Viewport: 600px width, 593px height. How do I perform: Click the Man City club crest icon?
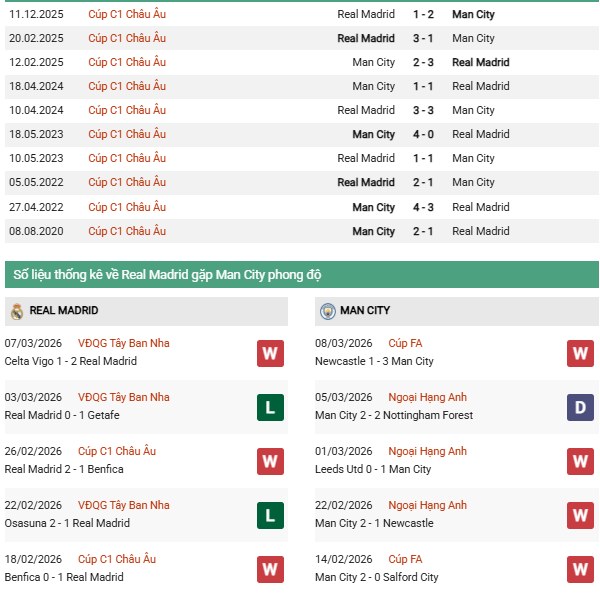click(x=327, y=311)
